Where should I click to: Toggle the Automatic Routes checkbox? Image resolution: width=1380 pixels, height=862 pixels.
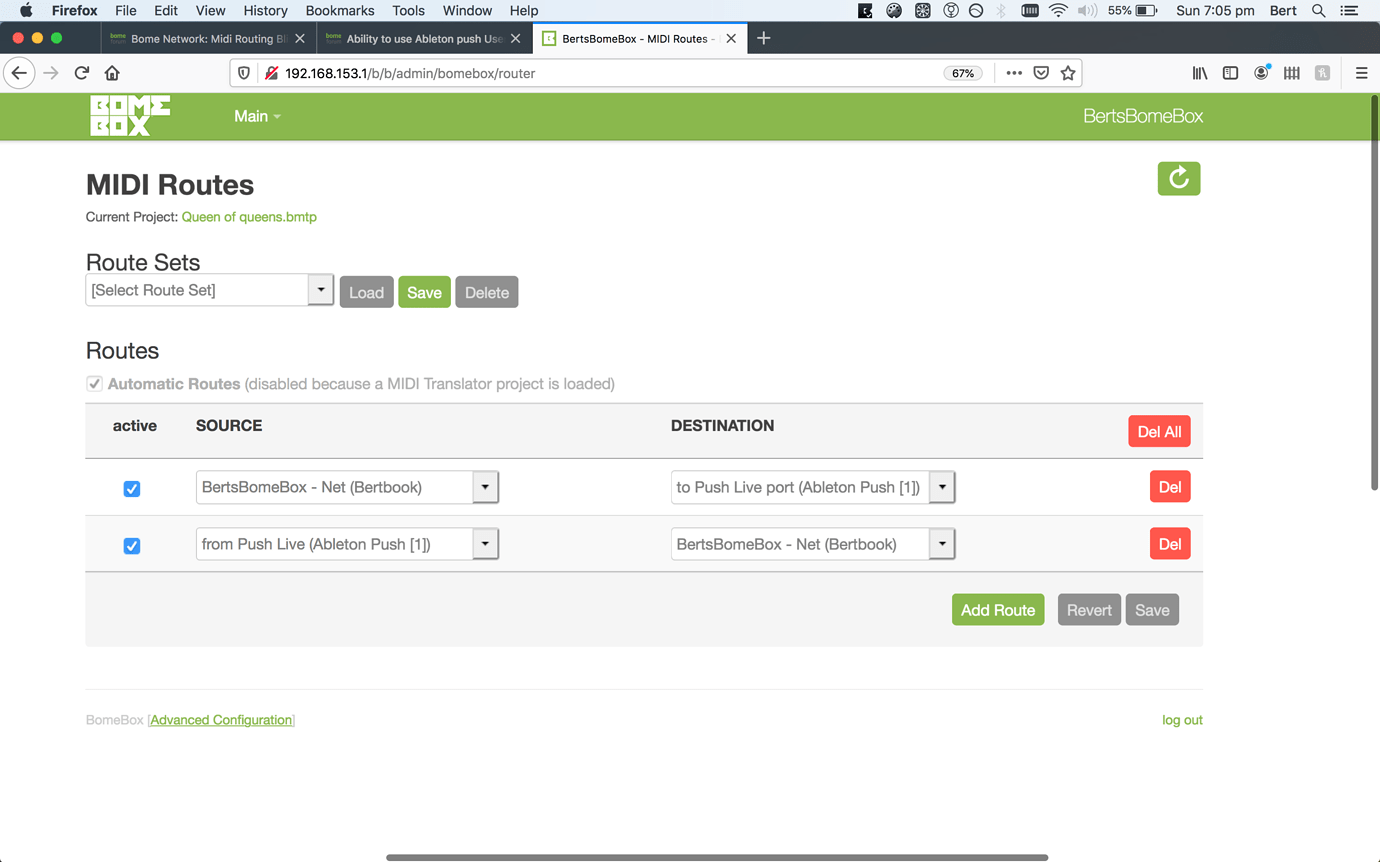95,384
